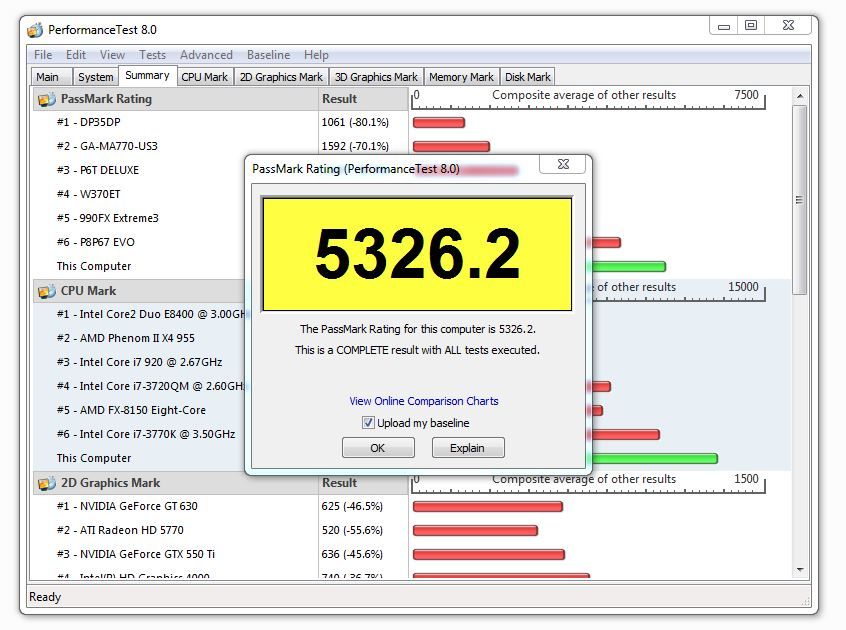Open the View menu

pos(112,55)
